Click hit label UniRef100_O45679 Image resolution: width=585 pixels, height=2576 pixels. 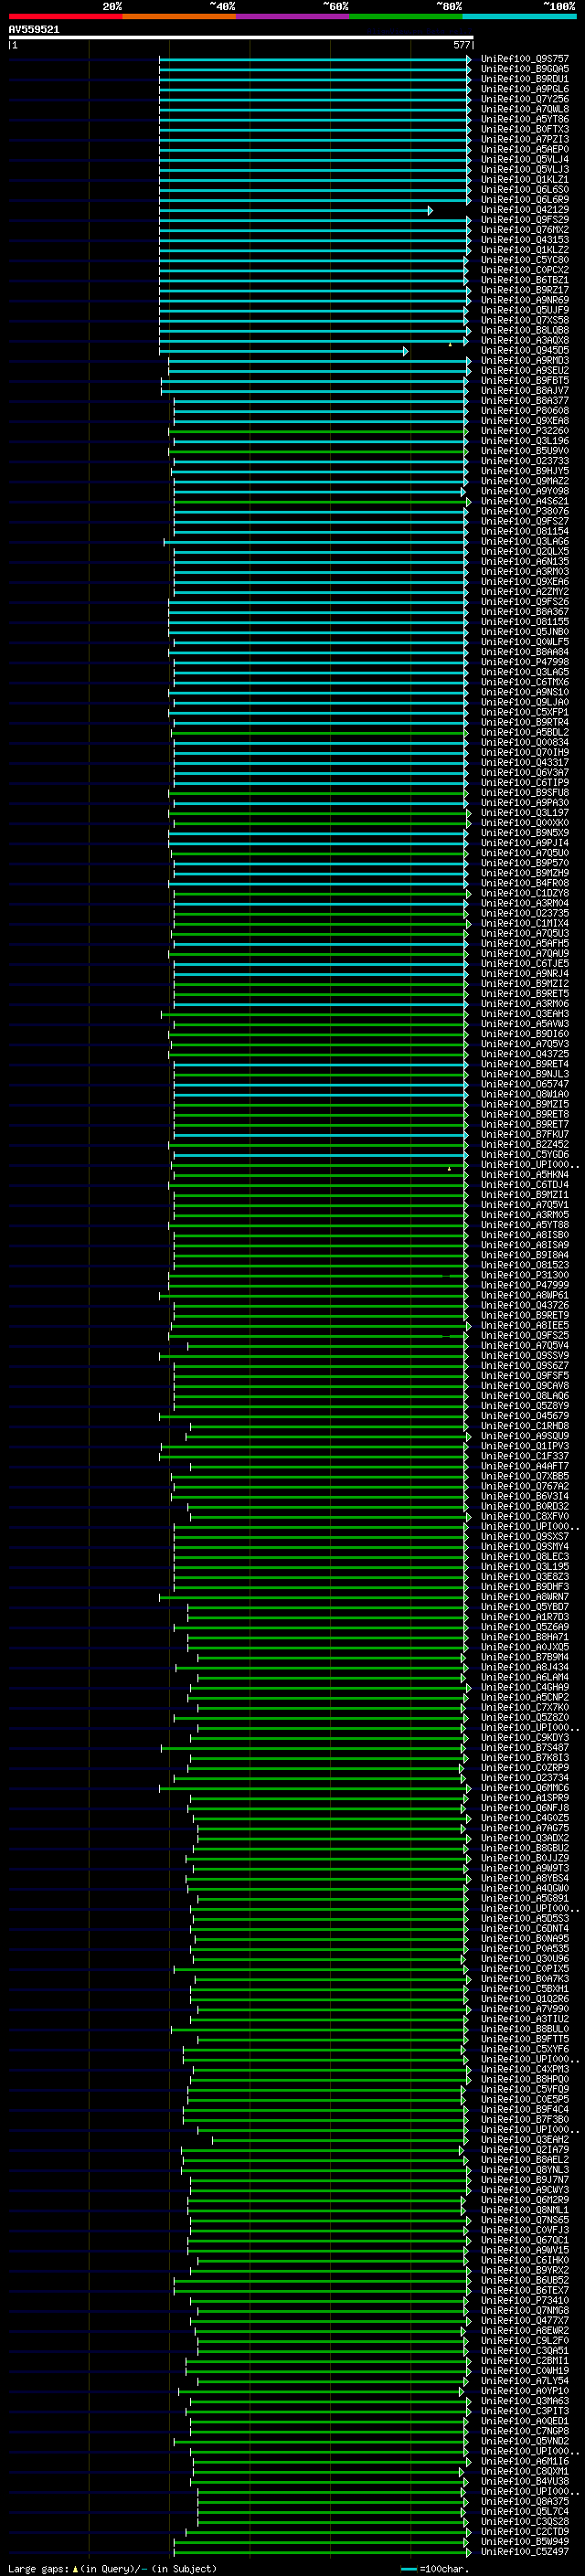coord(524,1416)
